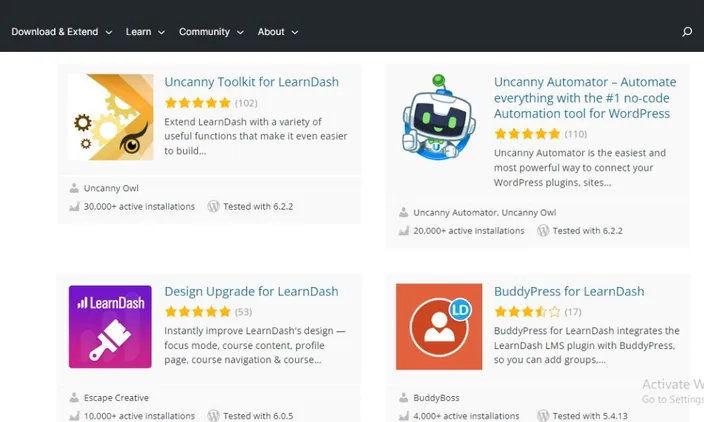Click chart icon beside 10,000+ active installations
The image size is (704, 422).
tap(74, 416)
